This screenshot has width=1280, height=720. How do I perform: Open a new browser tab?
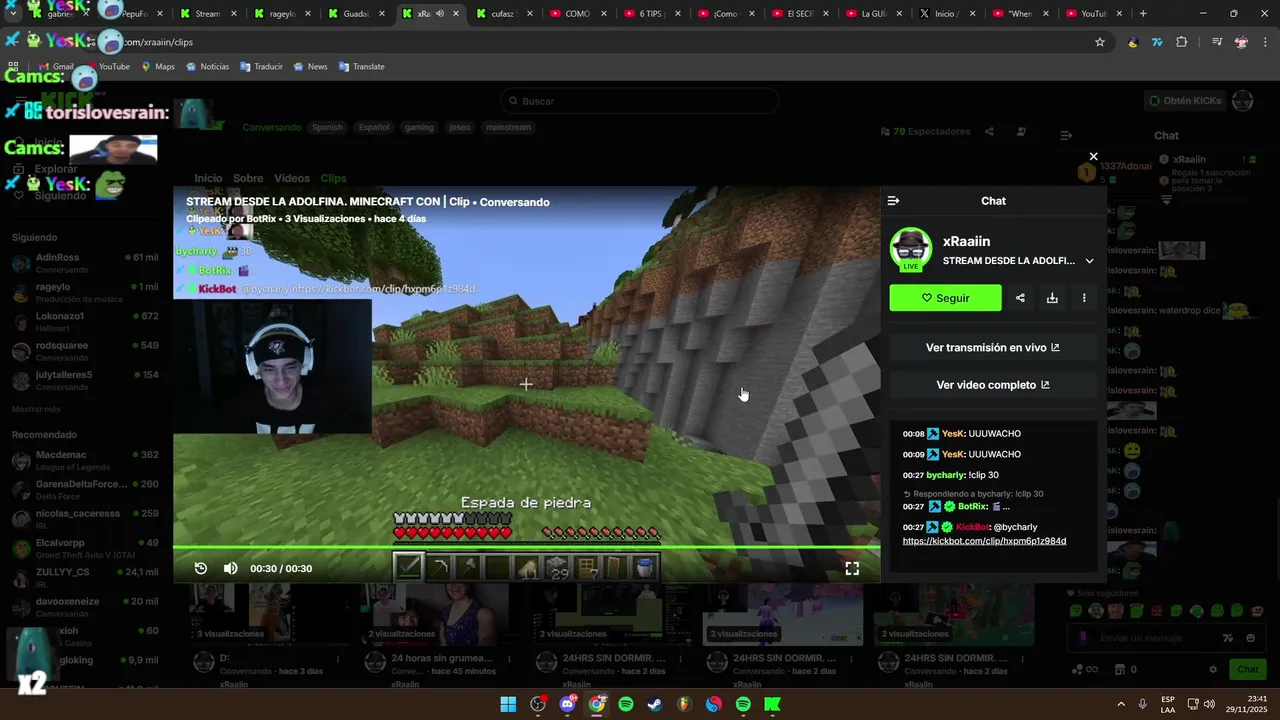coord(1143,14)
